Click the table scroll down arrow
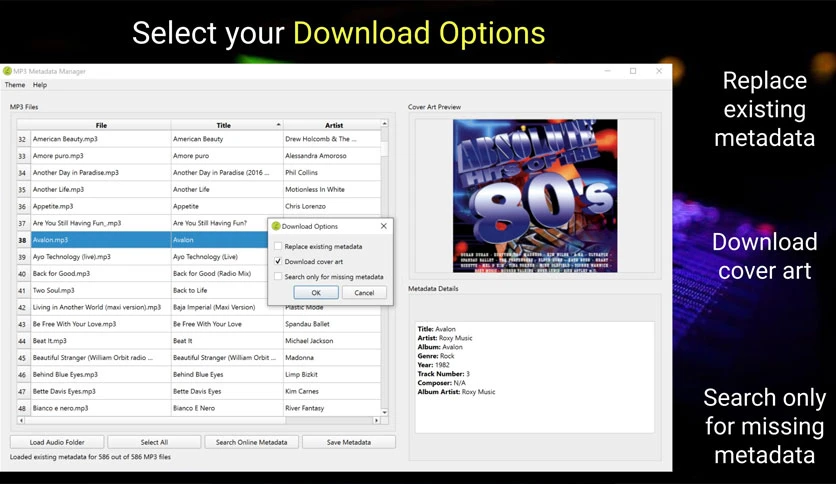 coord(384,412)
